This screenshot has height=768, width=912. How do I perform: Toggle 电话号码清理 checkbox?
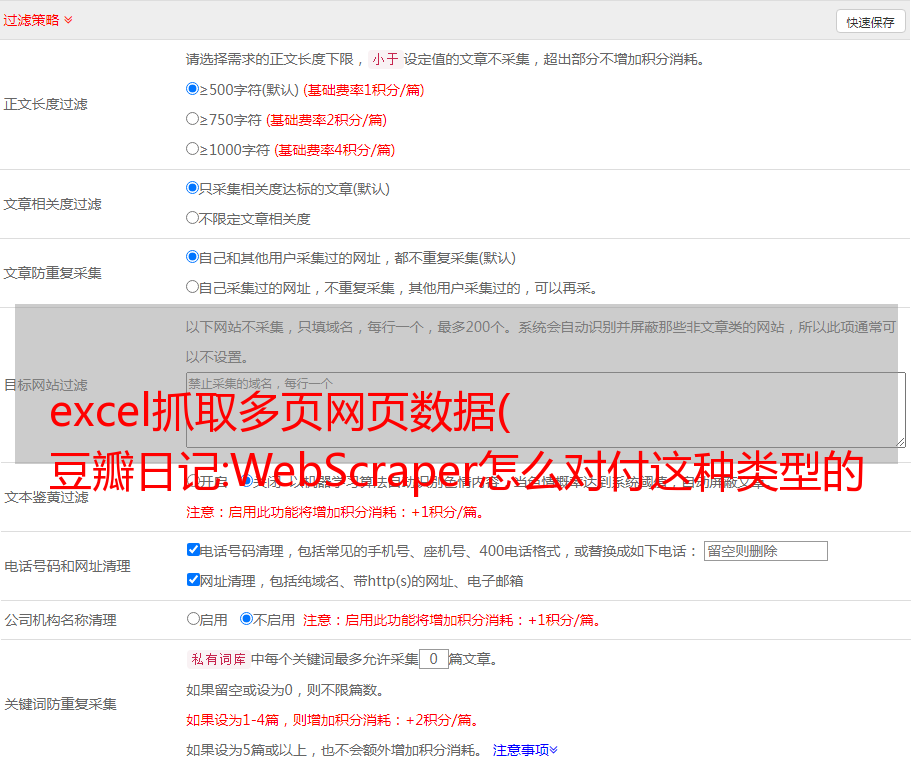(x=193, y=550)
